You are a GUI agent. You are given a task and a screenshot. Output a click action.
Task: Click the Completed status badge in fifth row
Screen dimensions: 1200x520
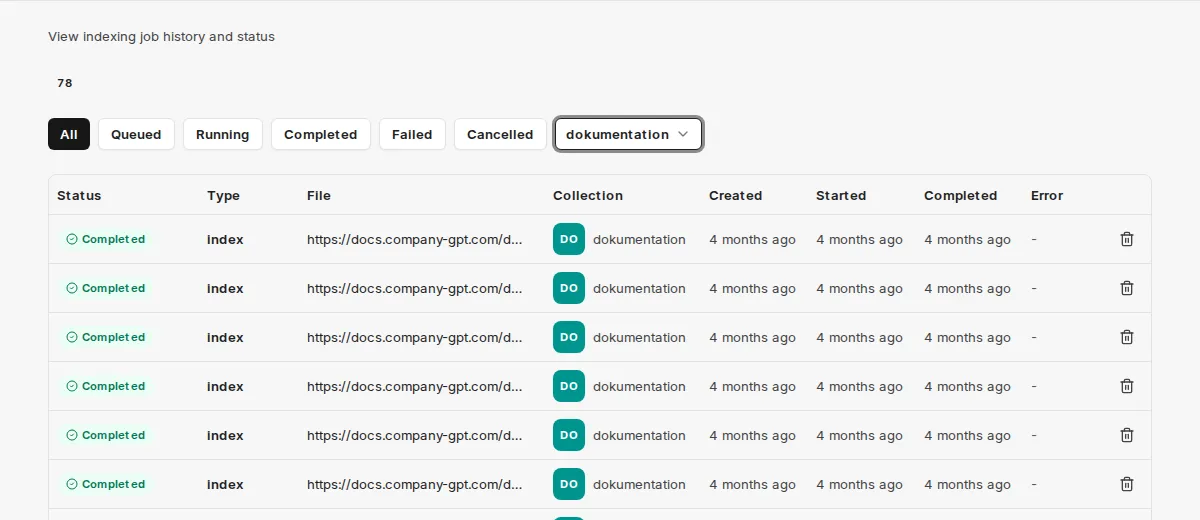click(105, 435)
